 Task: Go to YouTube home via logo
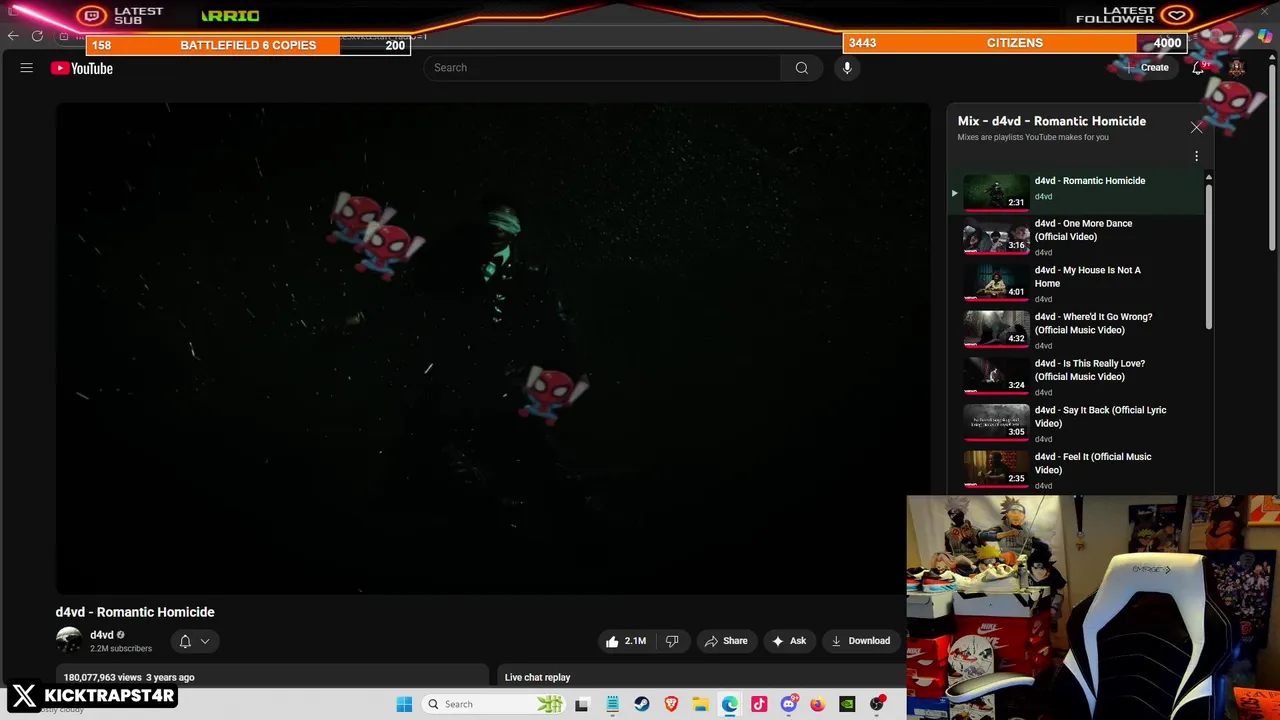pyautogui.click(x=82, y=68)
